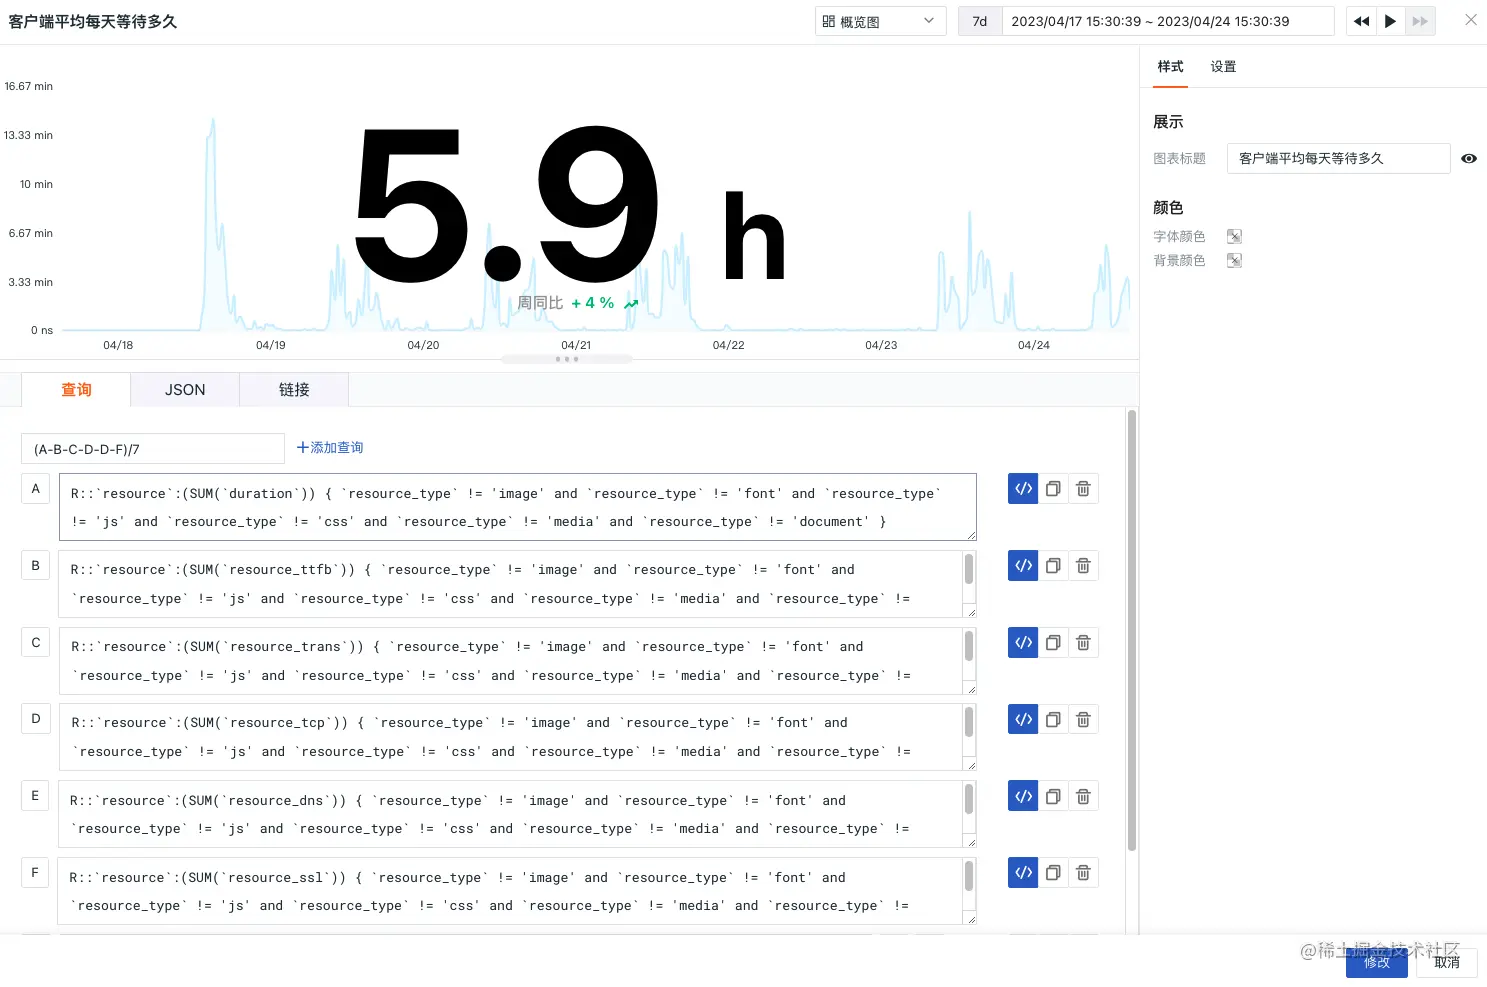Click scrollbar inside query B editor
This screenshot has width=1487, height=987.
point(969,569)
